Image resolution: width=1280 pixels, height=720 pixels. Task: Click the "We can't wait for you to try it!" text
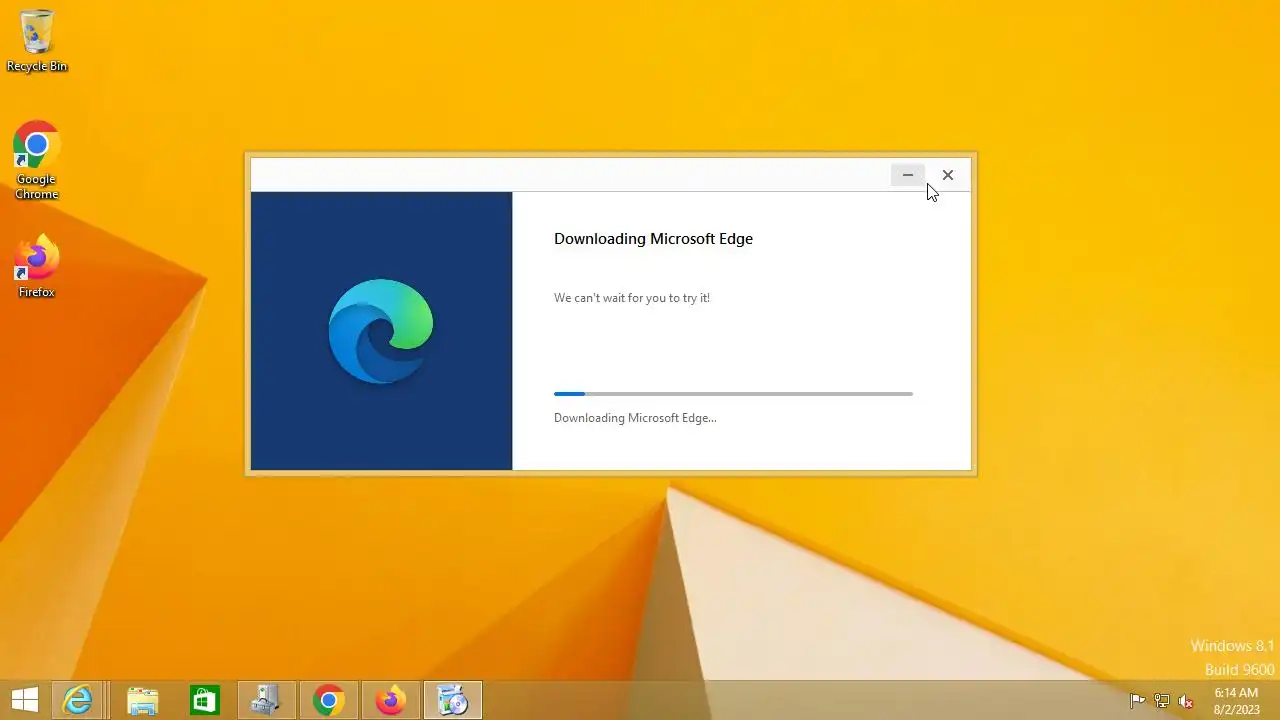(632, 298)
